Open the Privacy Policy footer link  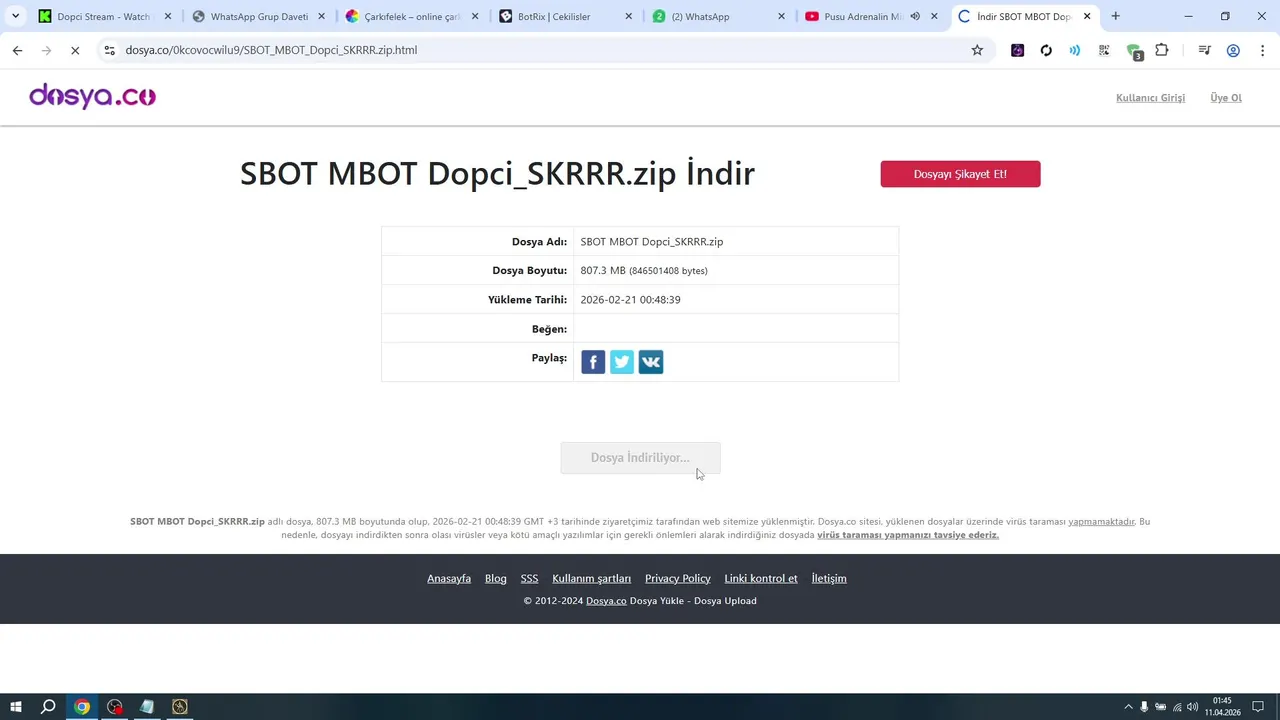click(678, 578)
